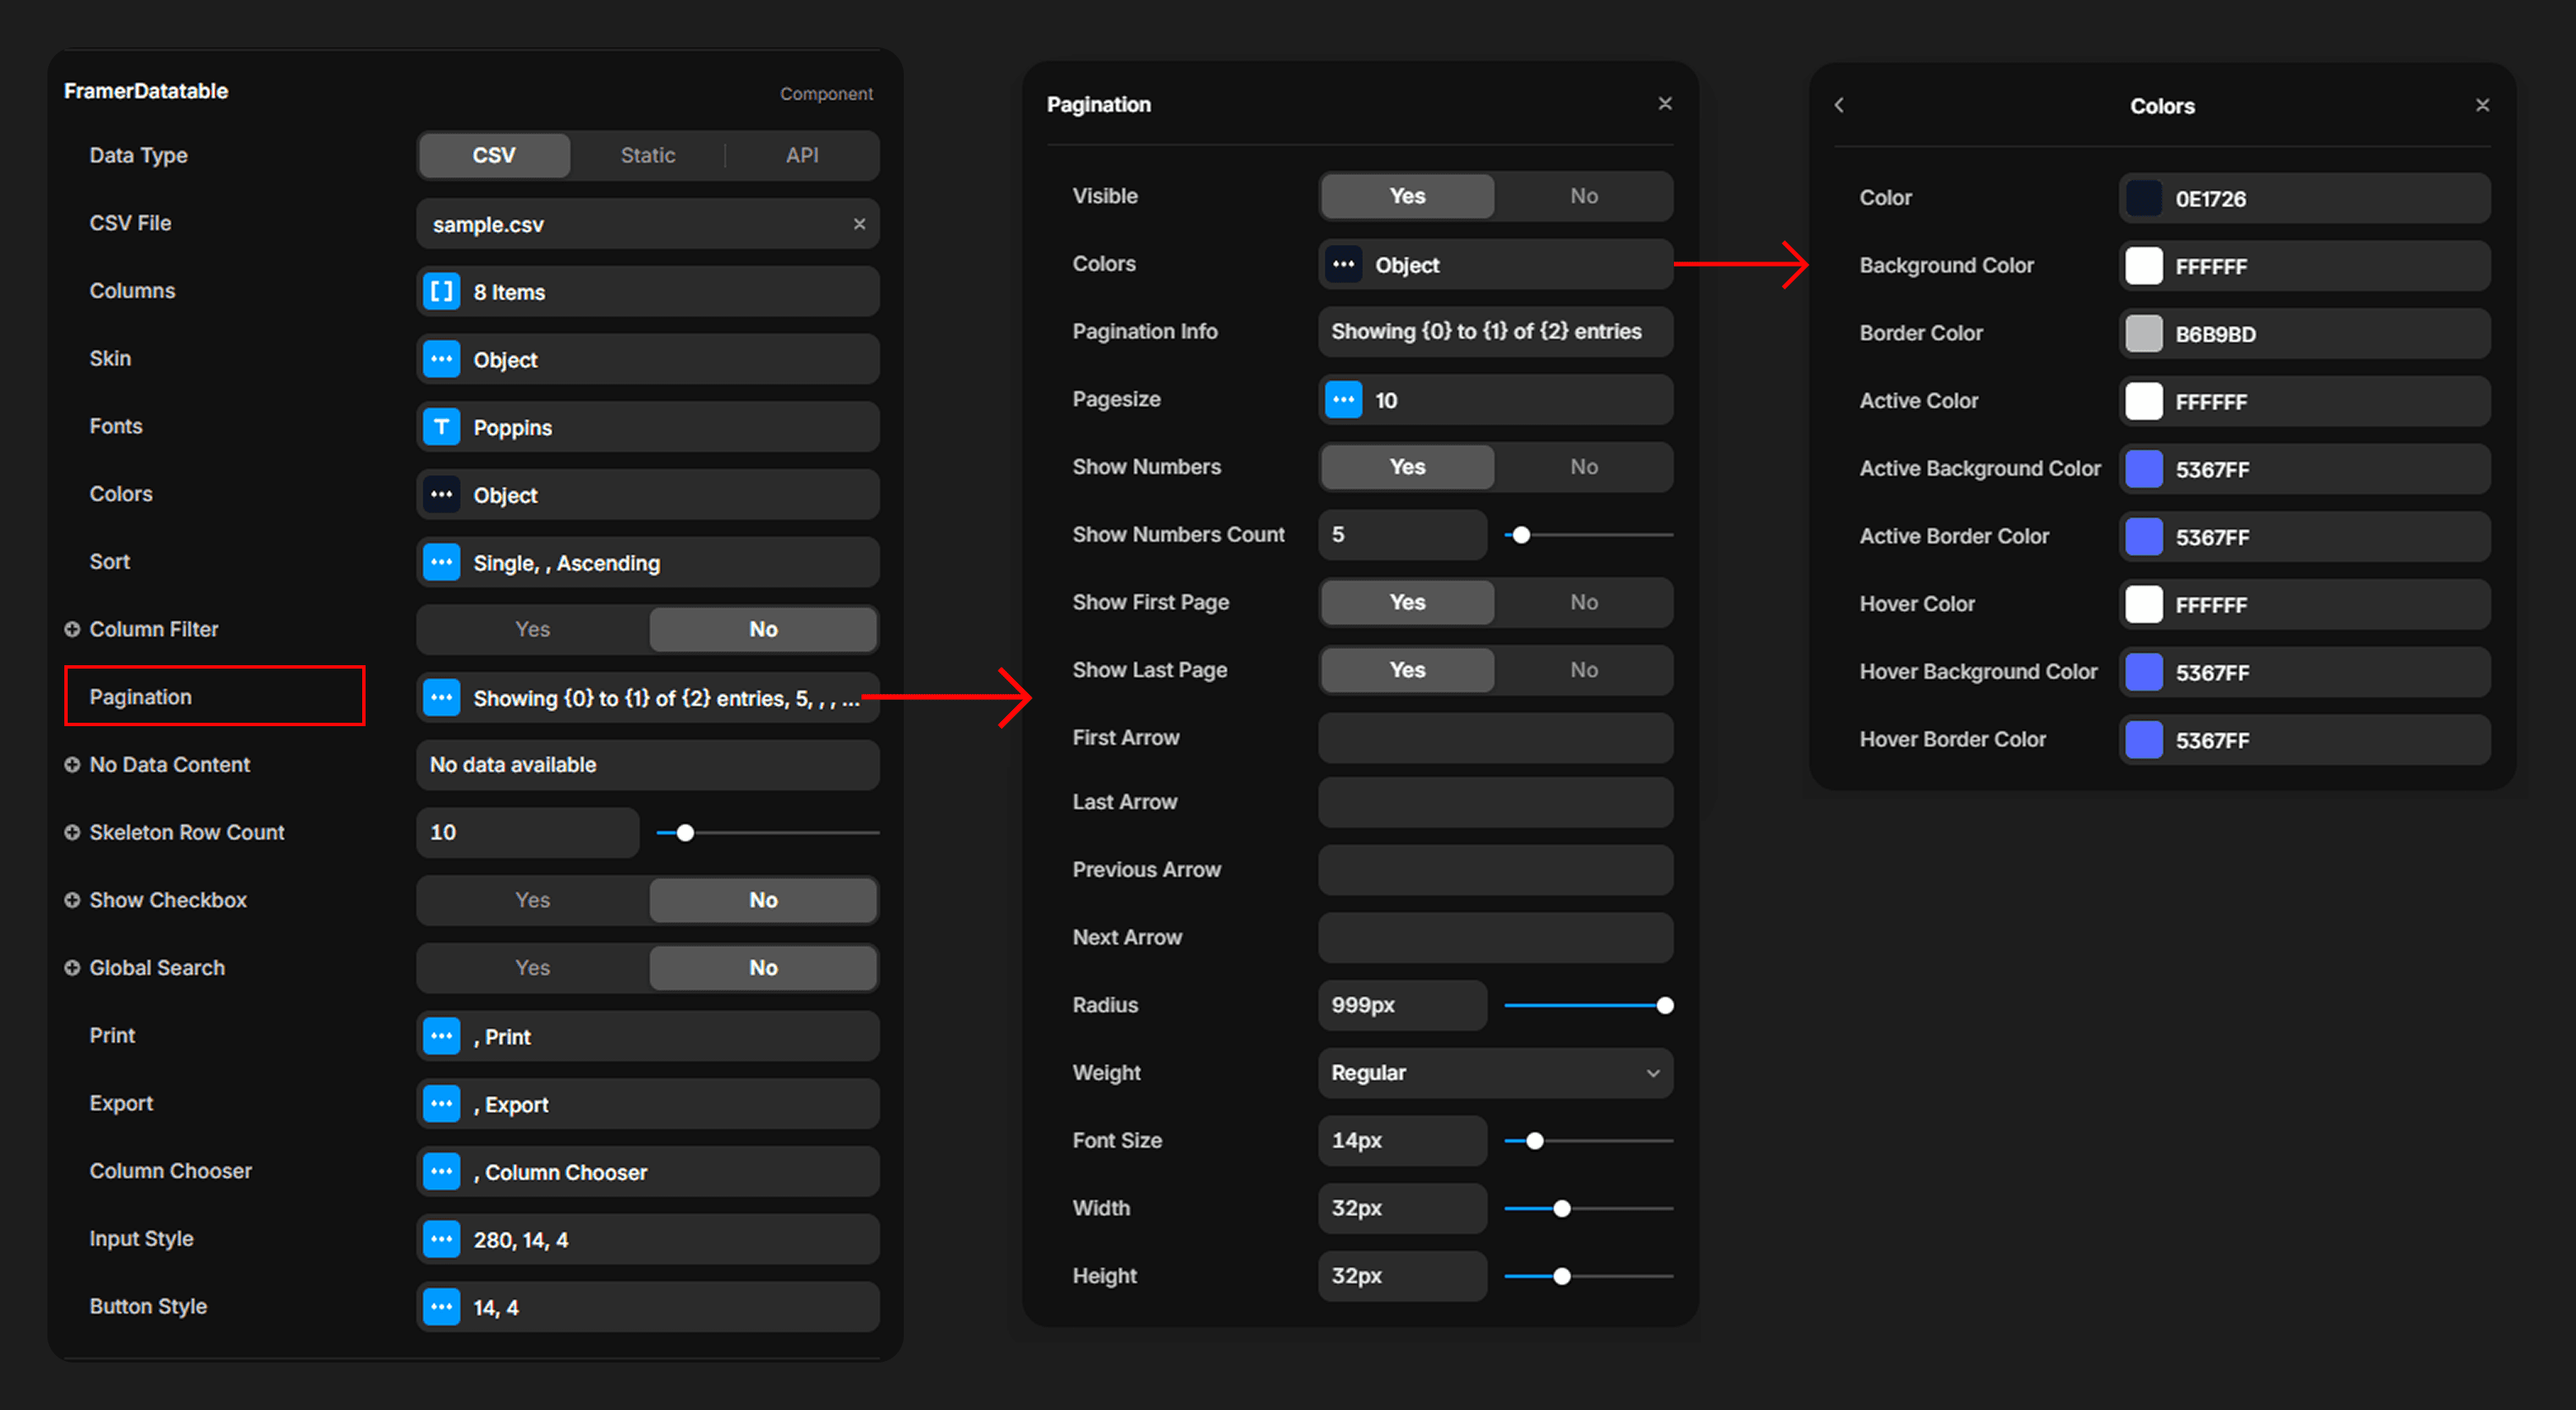The image size is (2576, 1410).
Task: Expand the Pagination Colors Object field
Action: point(1494,265)
